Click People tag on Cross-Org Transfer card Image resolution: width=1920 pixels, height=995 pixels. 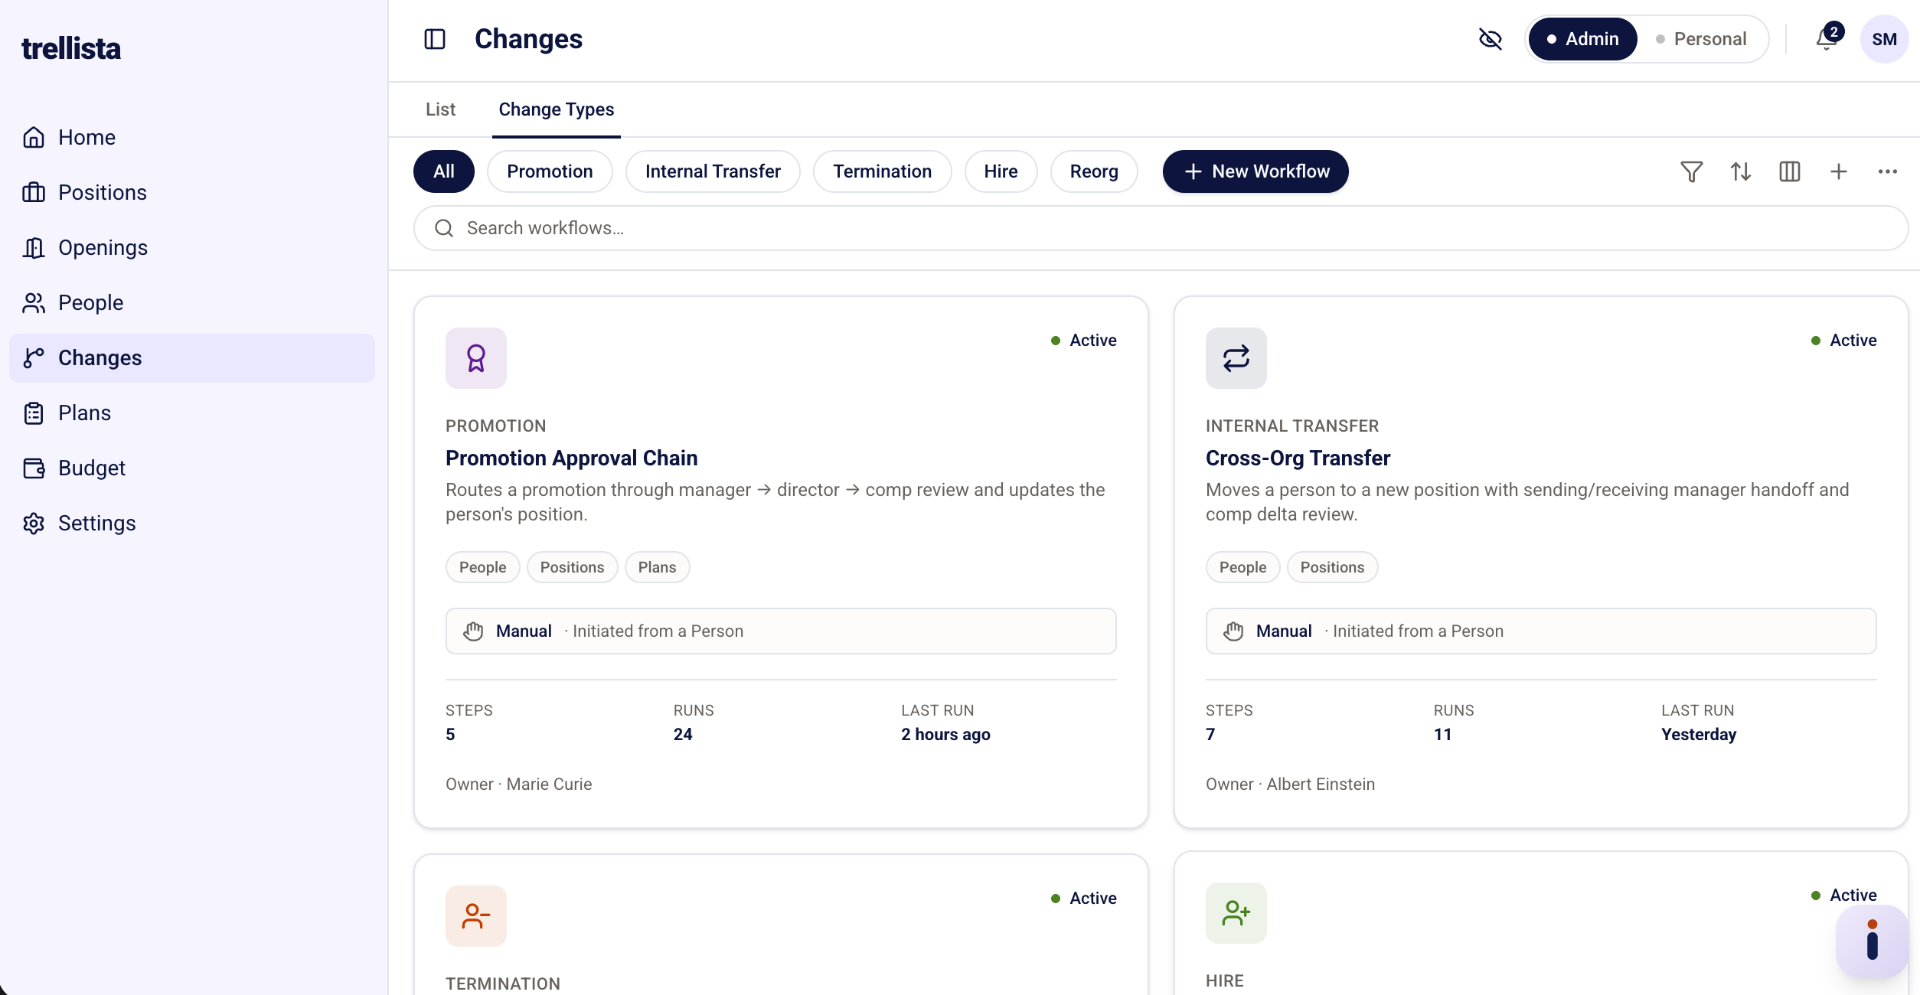pyautogui.click(x=1243, y=567)
